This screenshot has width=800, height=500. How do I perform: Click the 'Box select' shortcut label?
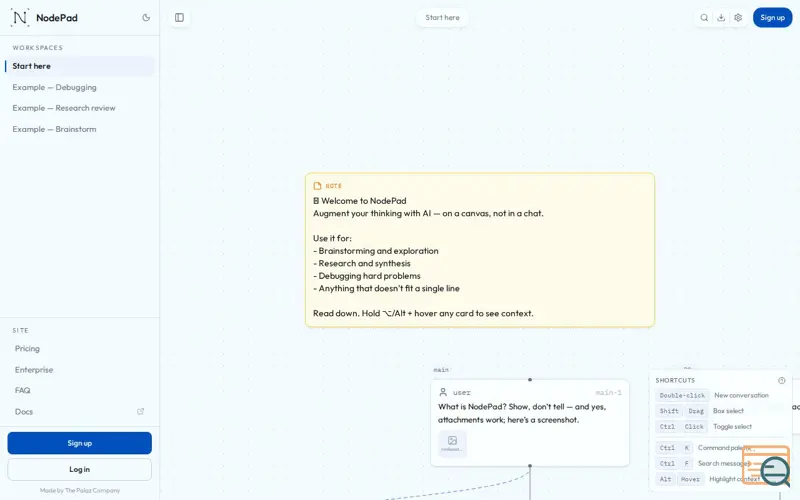[728, 411]
